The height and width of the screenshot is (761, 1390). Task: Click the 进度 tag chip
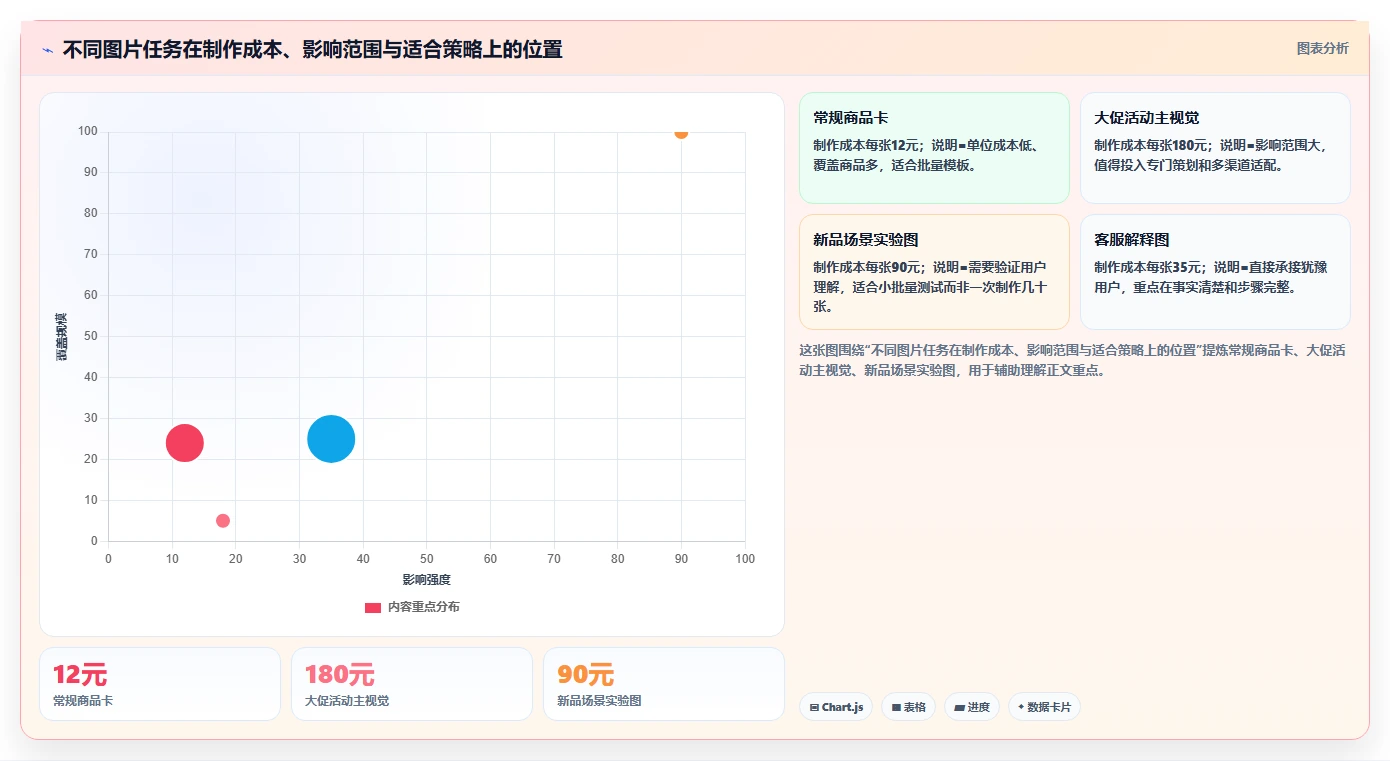972,707
